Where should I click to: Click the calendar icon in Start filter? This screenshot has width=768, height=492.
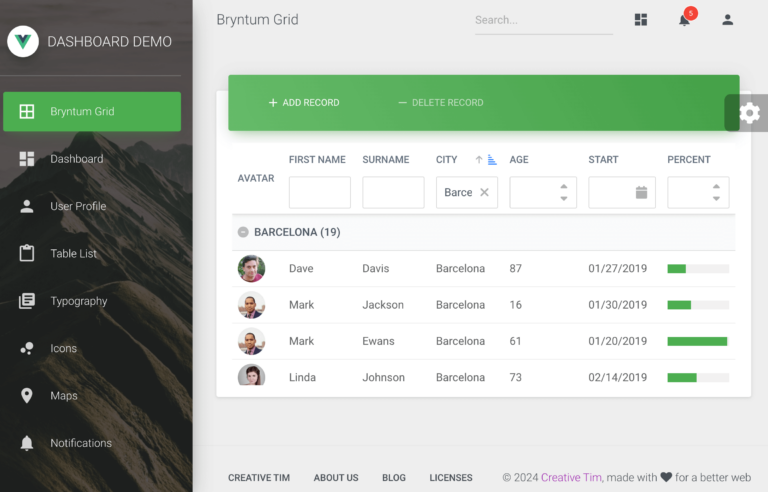click(x=641, y=193)
